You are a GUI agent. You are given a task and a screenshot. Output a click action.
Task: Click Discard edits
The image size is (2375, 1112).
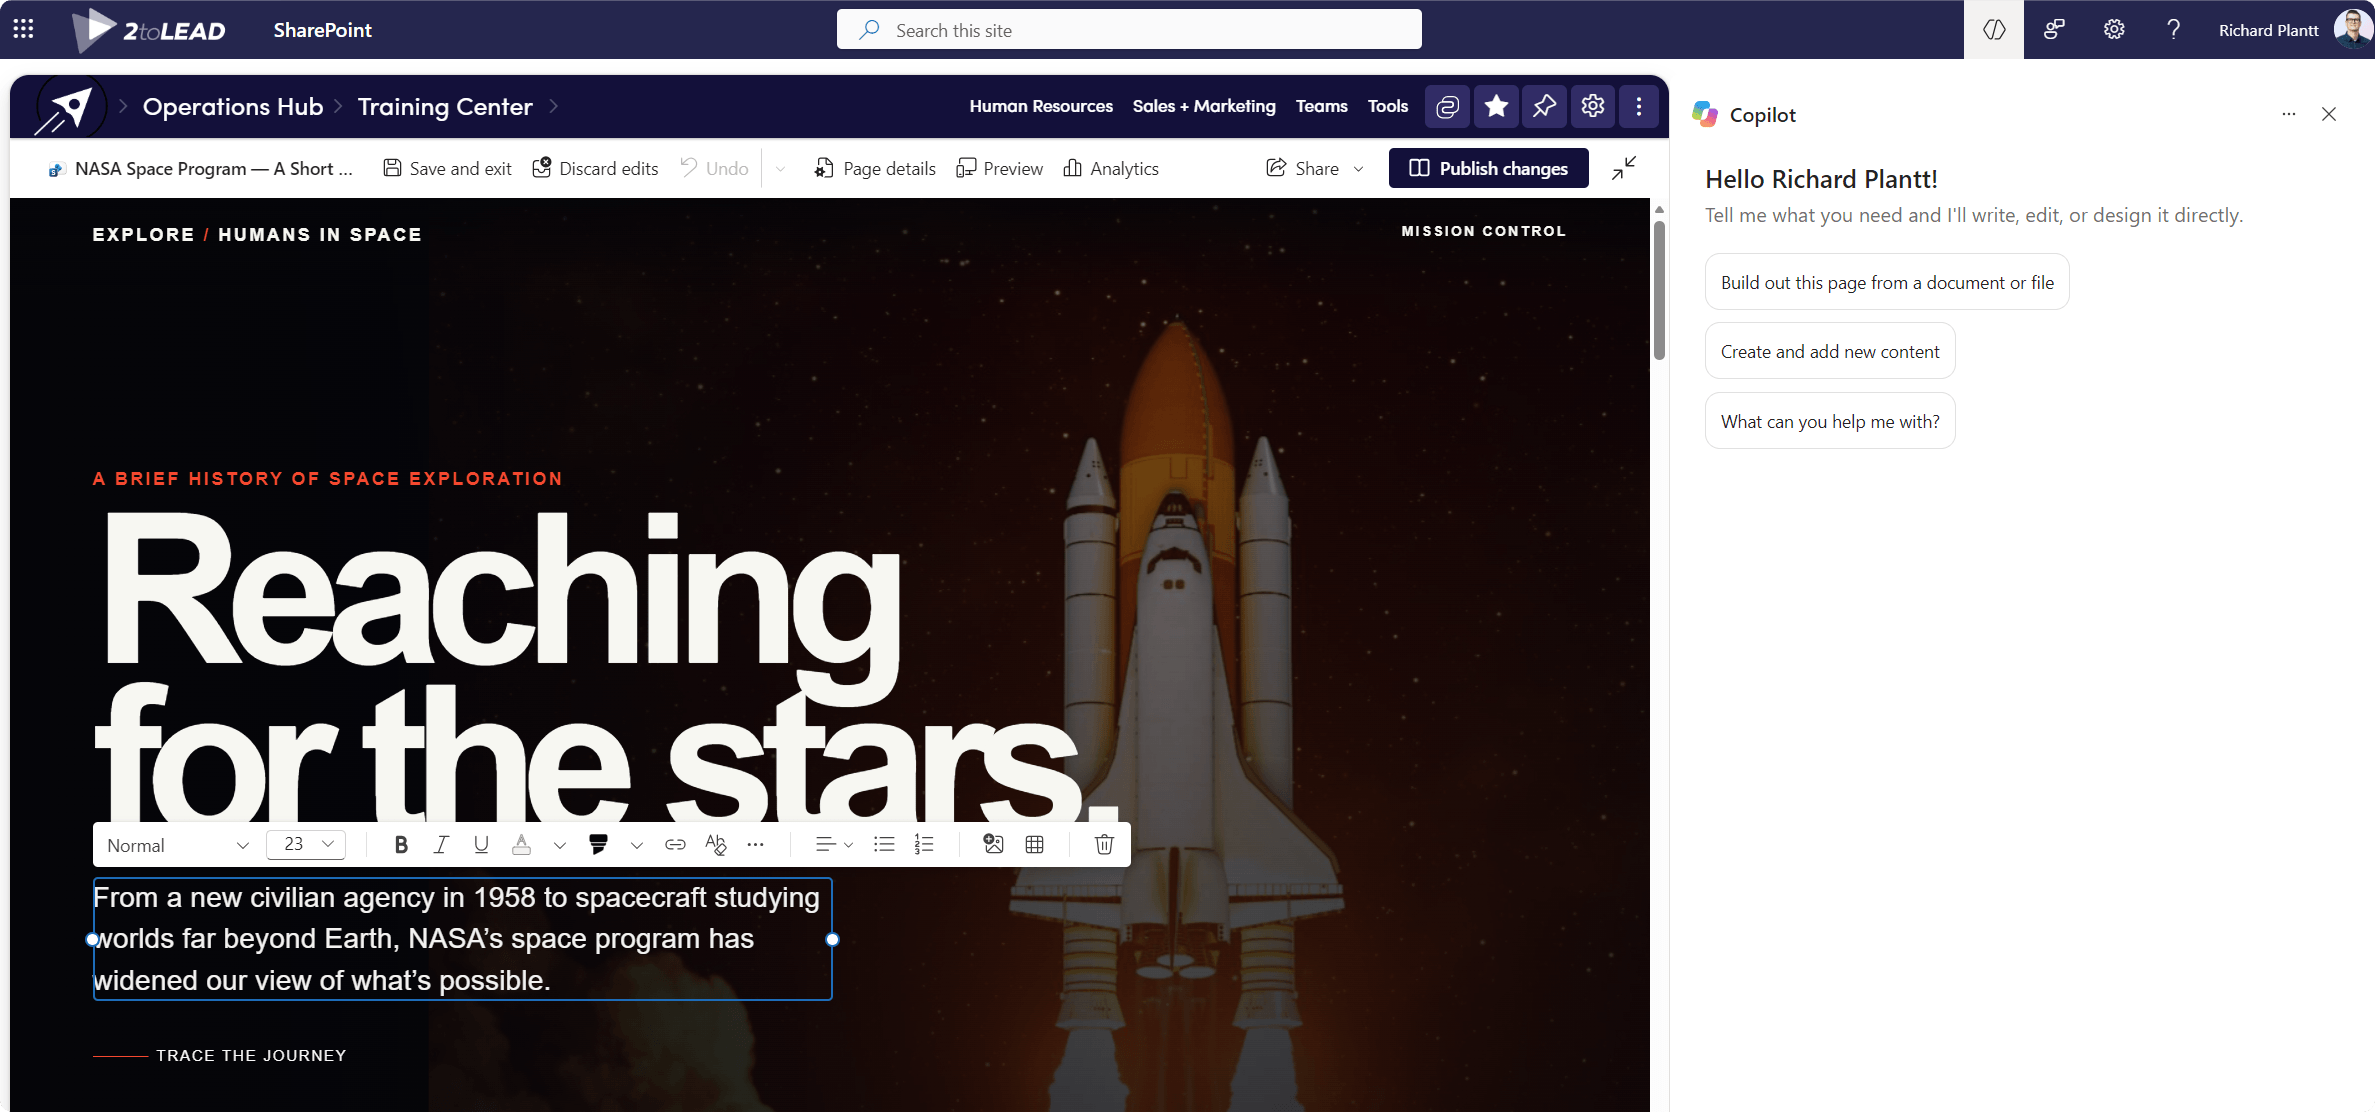coord(595,168)
